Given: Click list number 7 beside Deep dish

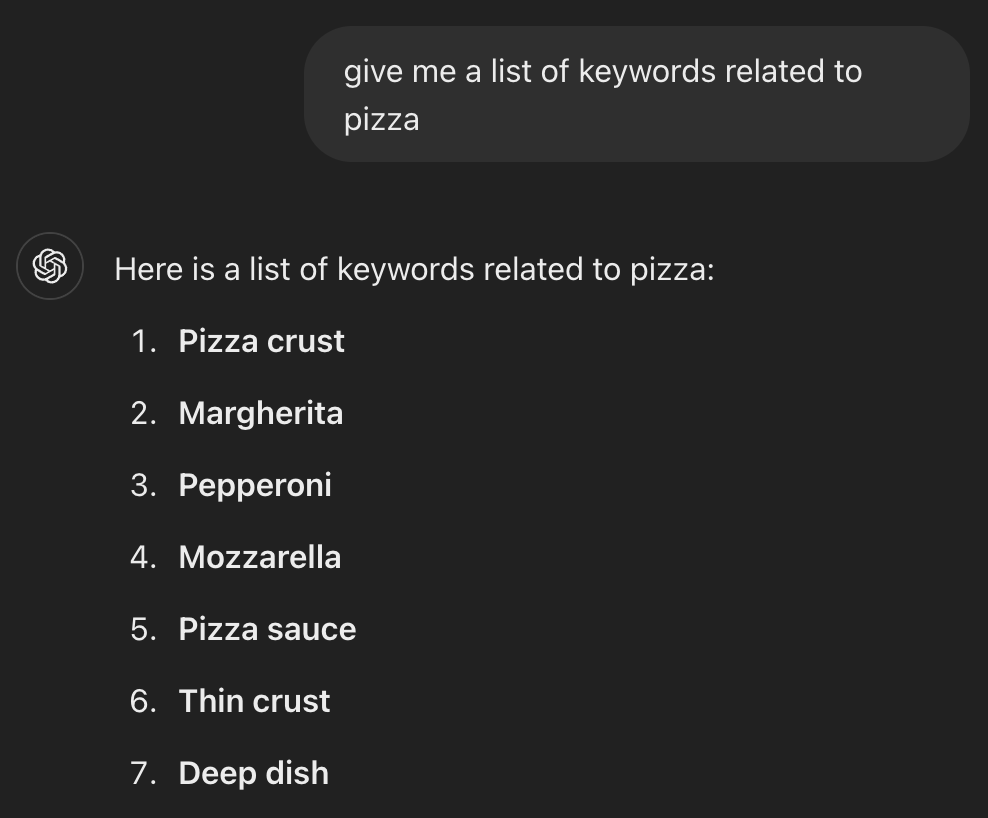Looking at the screenshot, I should point(143,773).
